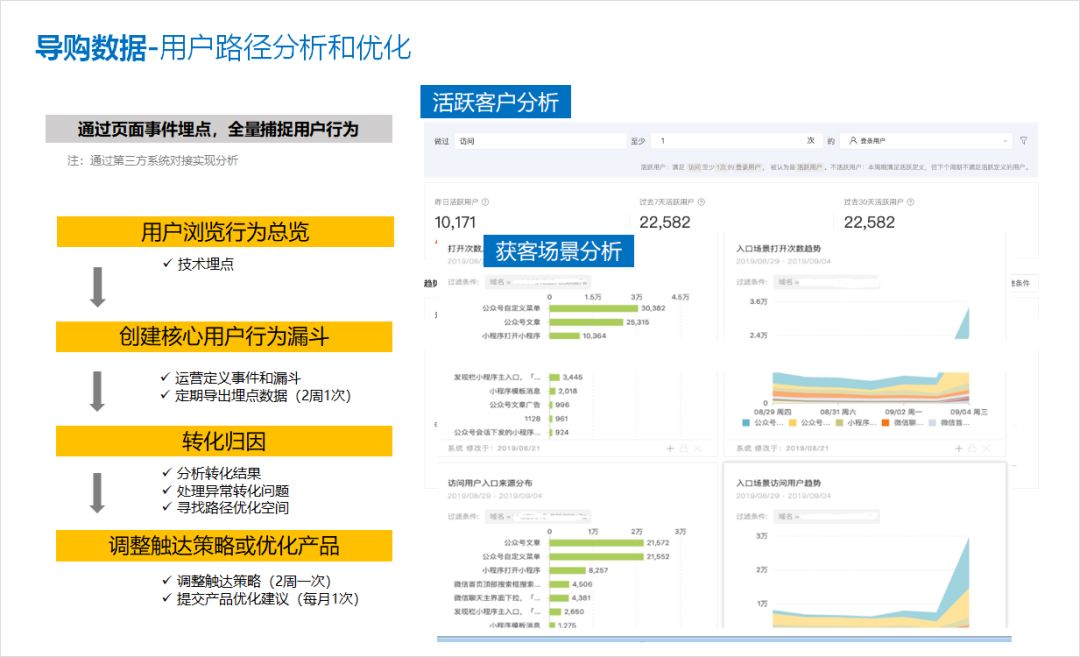Open 域名 filter in 访问用户入口来源分布 card
Image resolution: width=1080 pixels, height=657 pixels.
[x=539, y=516]
